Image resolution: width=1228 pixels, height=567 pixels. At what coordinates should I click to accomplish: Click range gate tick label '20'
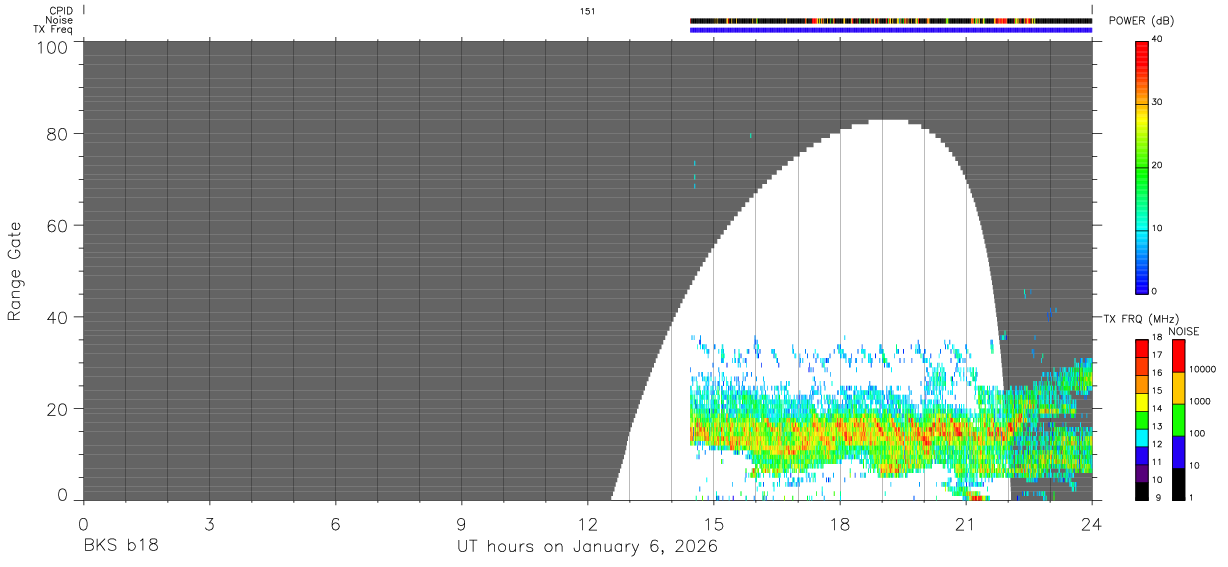coord(56,409)
